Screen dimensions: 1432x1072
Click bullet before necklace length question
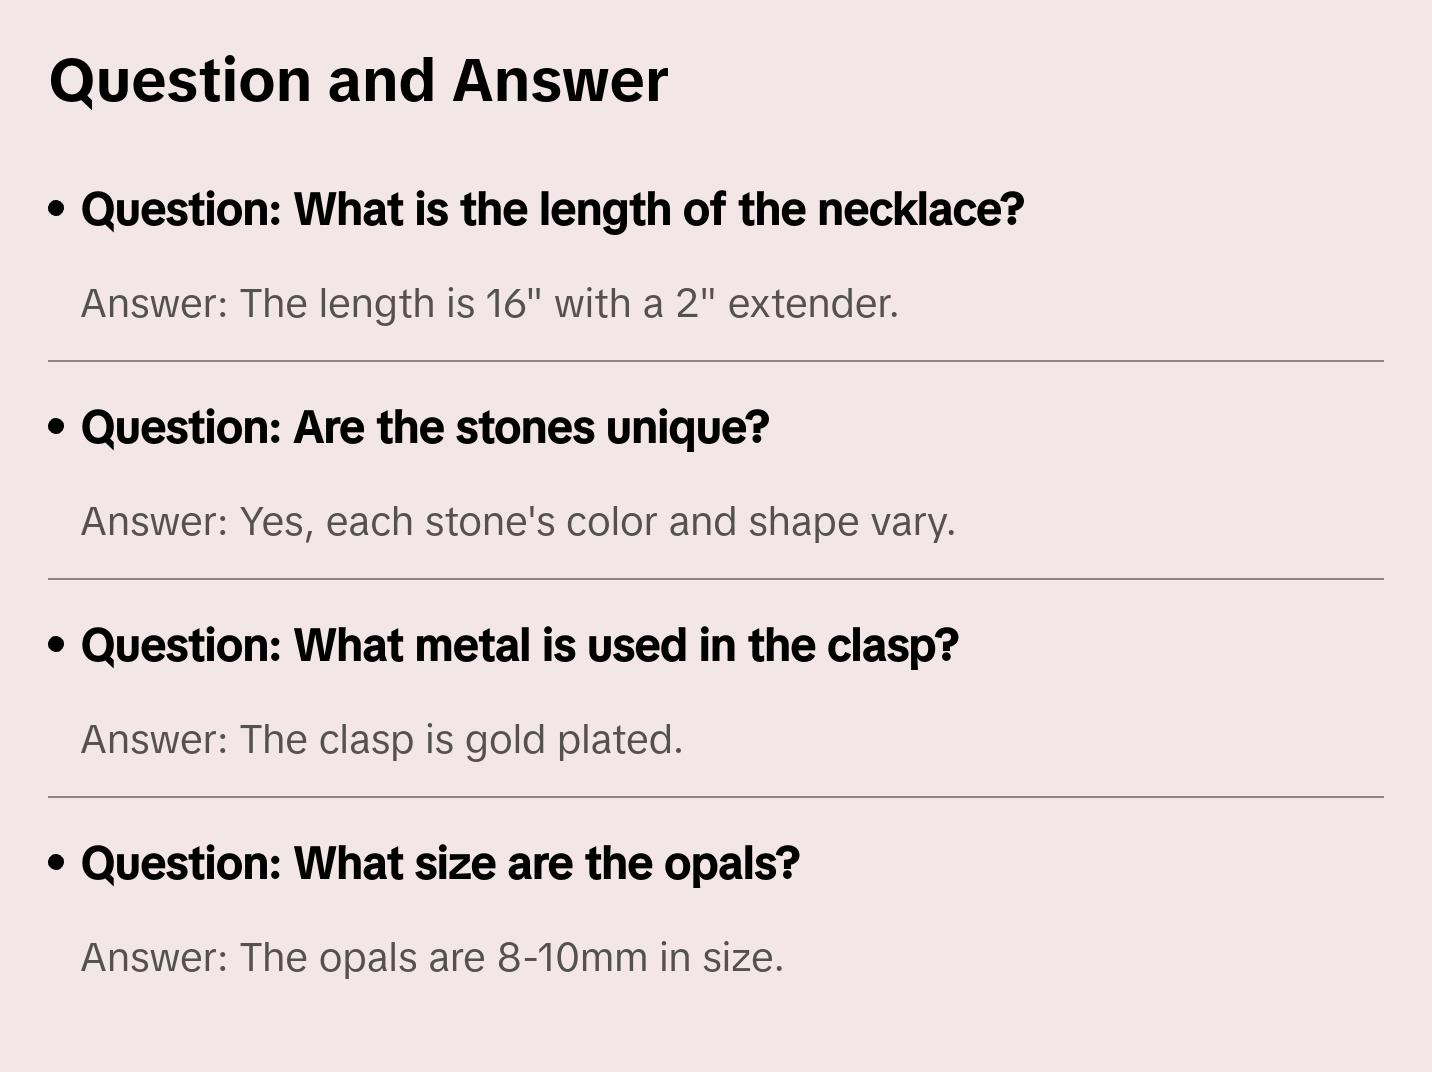coord(57,209)
